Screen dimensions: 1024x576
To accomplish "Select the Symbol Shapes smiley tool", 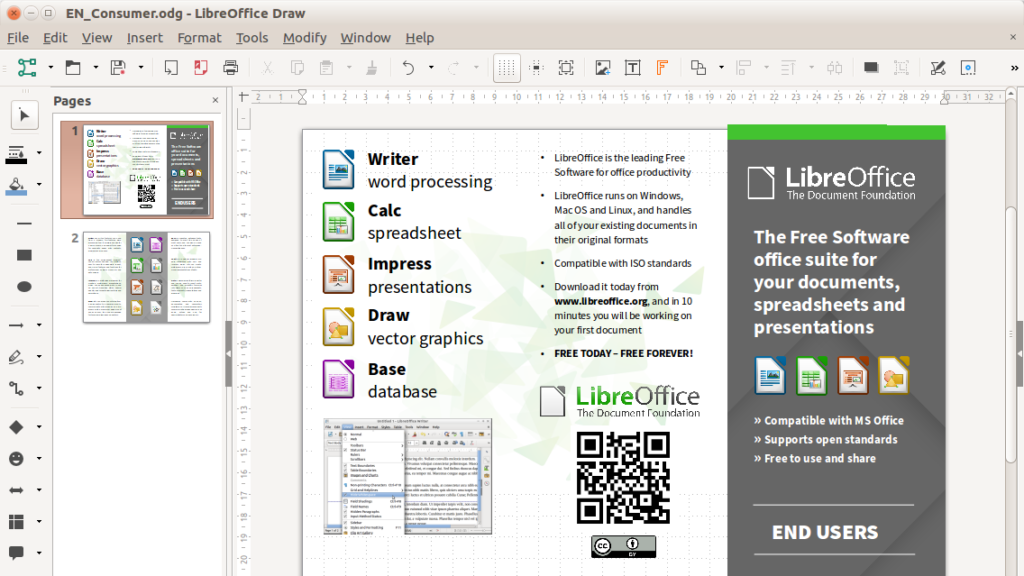I will (16, 458).
